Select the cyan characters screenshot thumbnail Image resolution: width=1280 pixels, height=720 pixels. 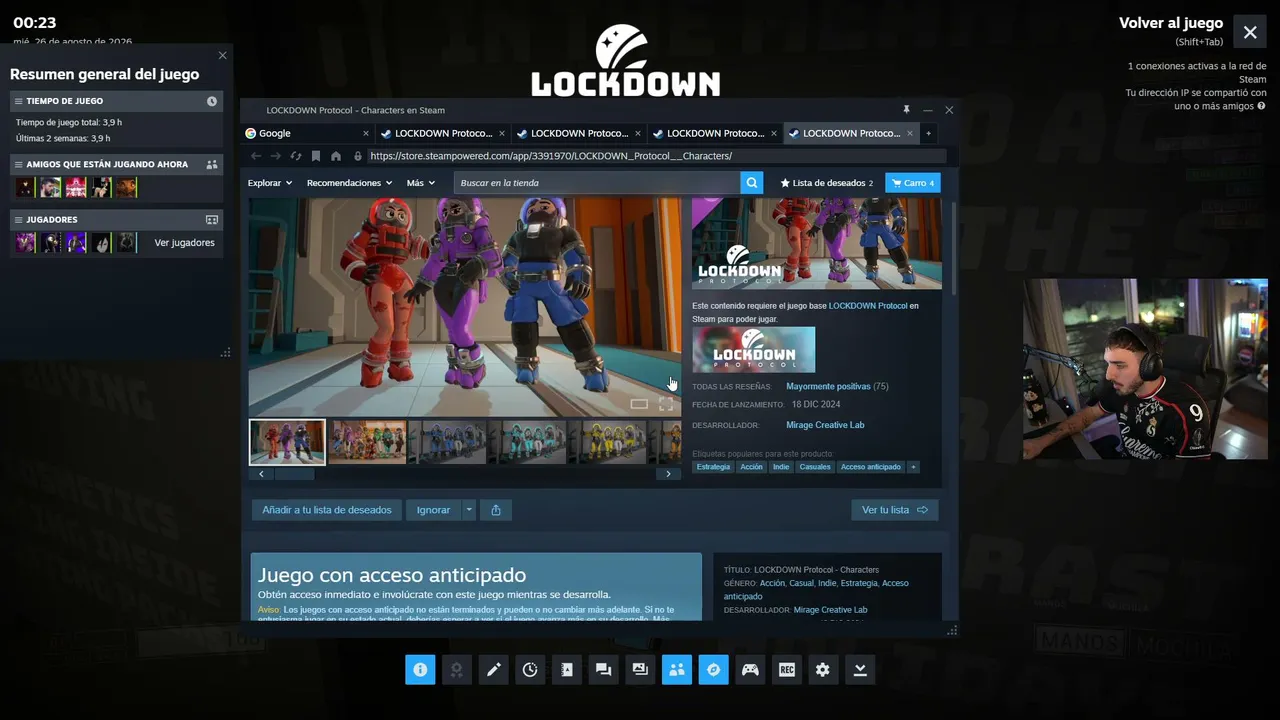pos(528,442)
